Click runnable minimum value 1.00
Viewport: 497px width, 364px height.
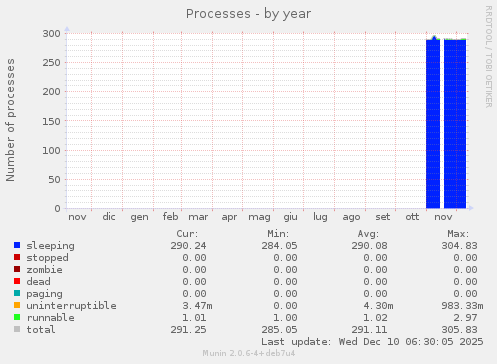(285, 318)
